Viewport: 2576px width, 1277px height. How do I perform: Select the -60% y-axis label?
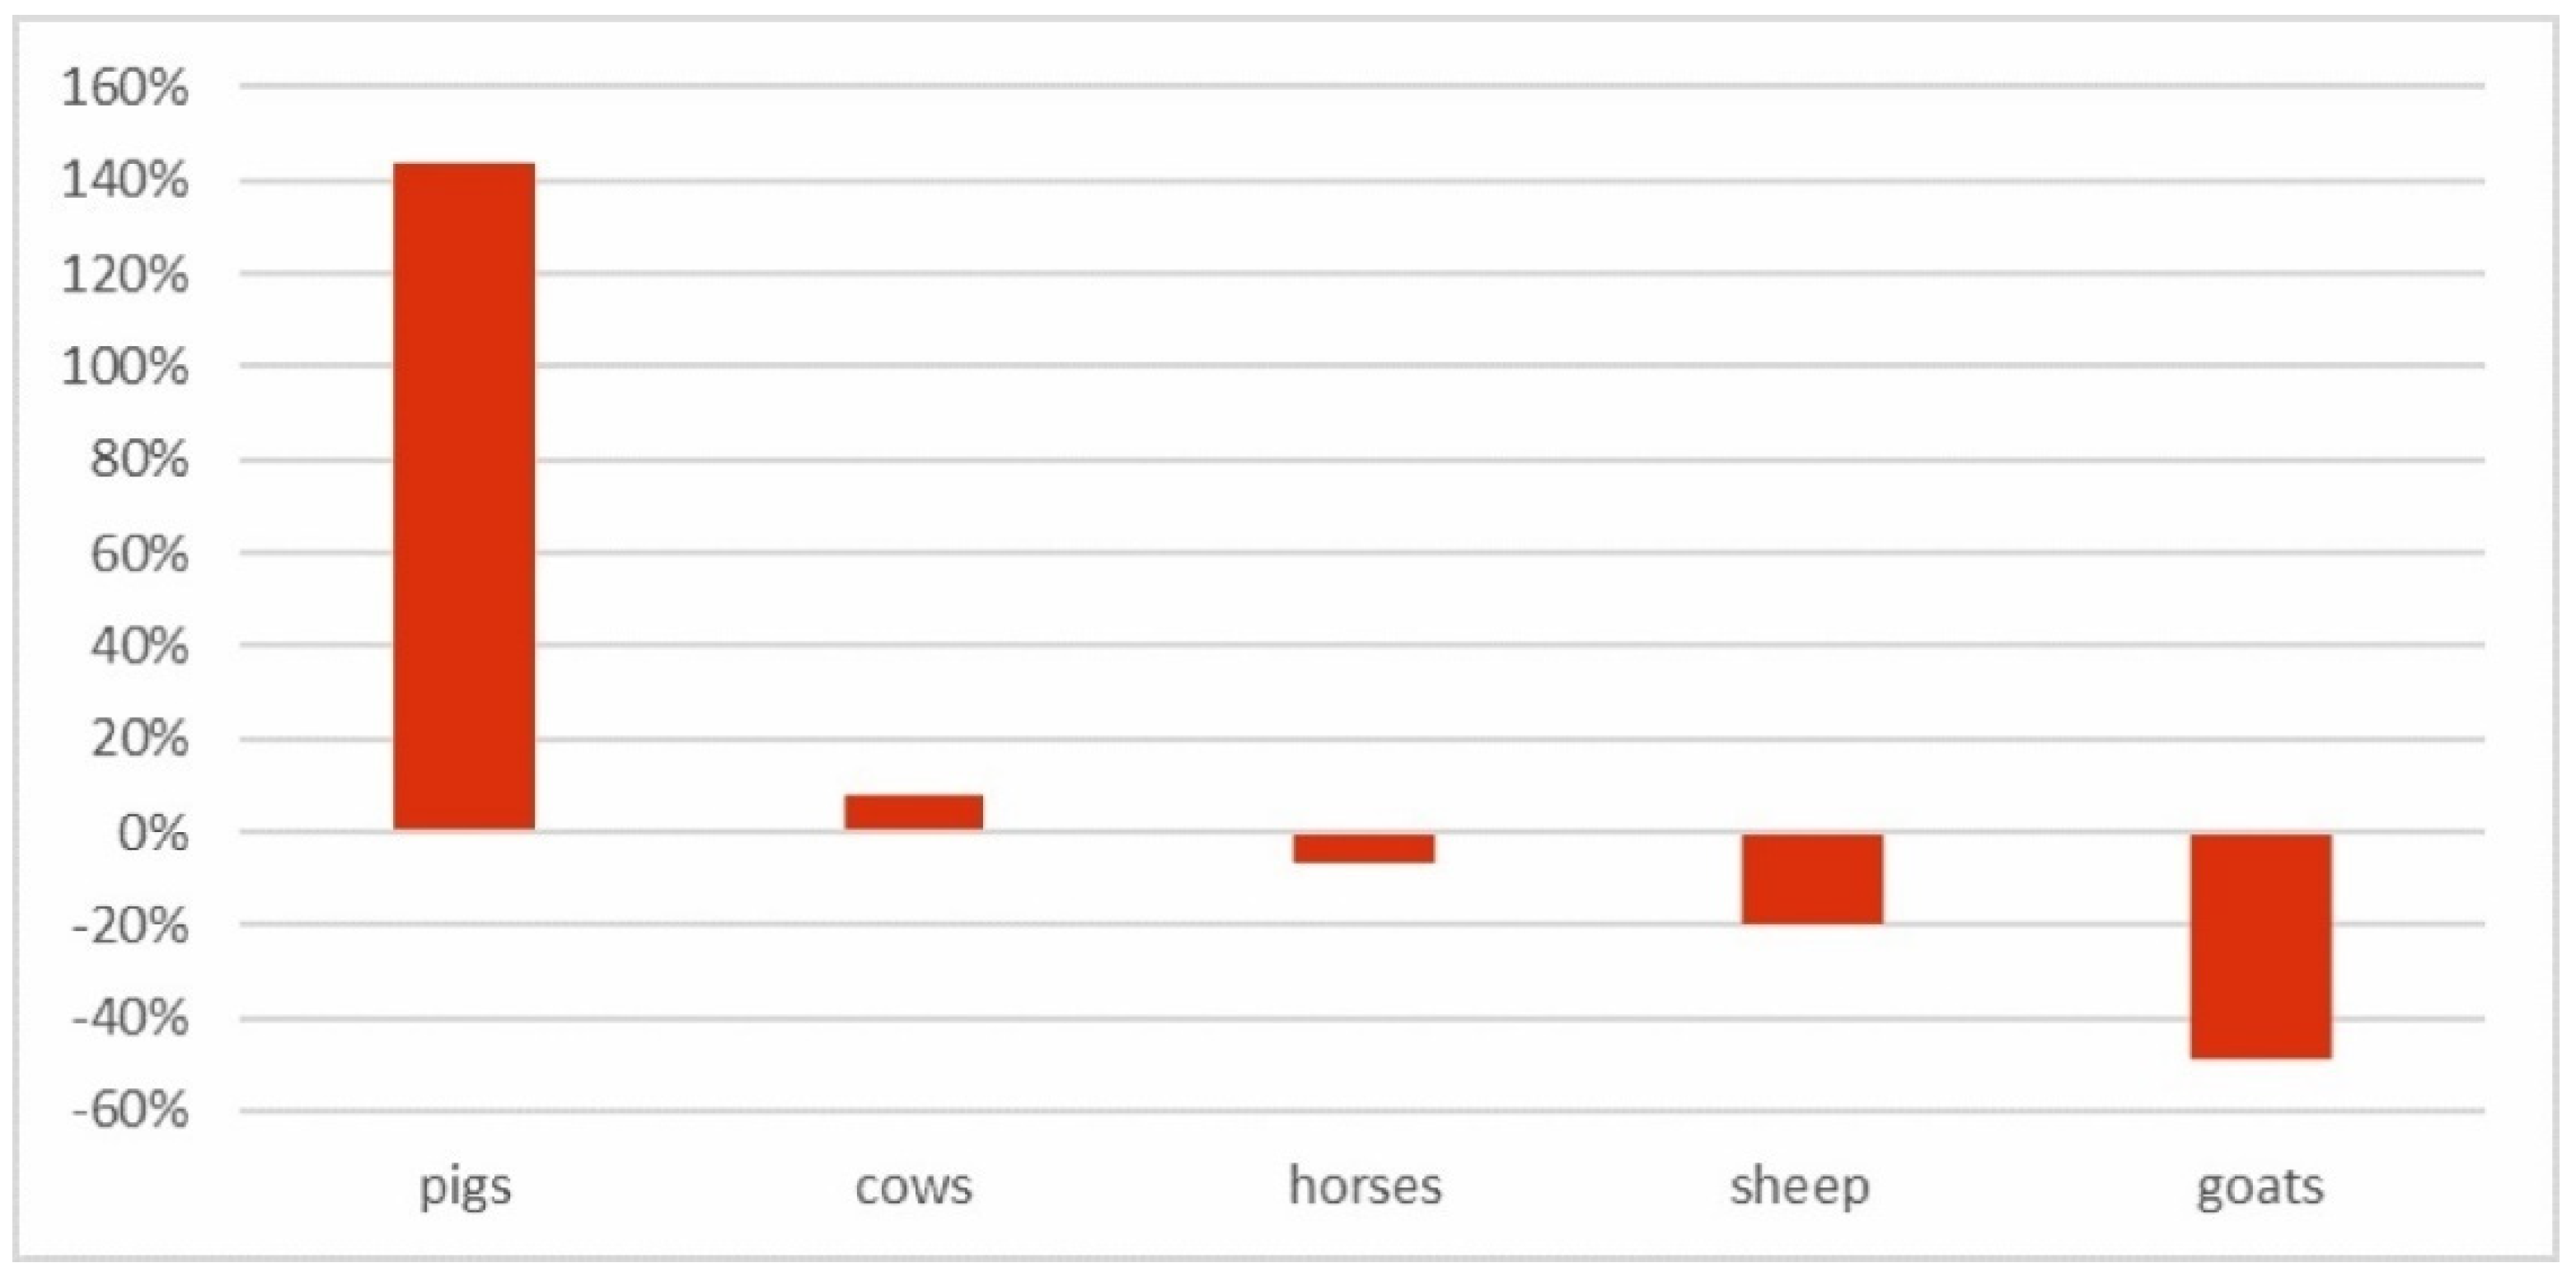(x=130, y=1111)
